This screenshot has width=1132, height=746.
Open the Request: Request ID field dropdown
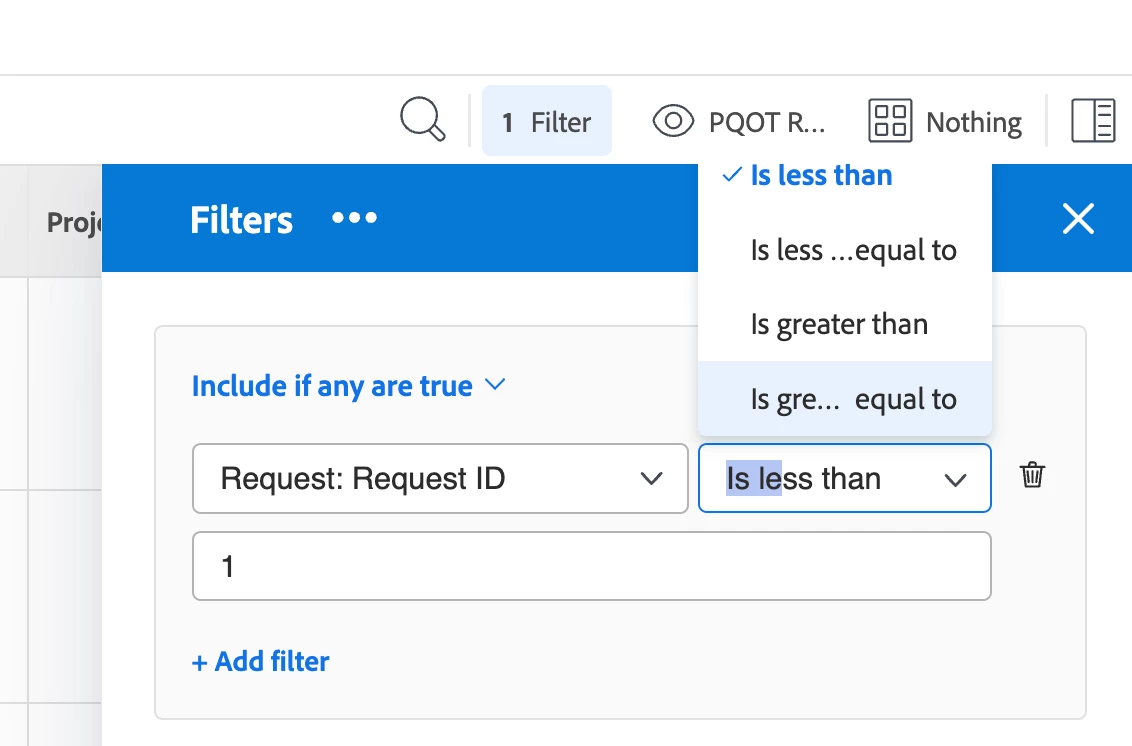point(440,479)
